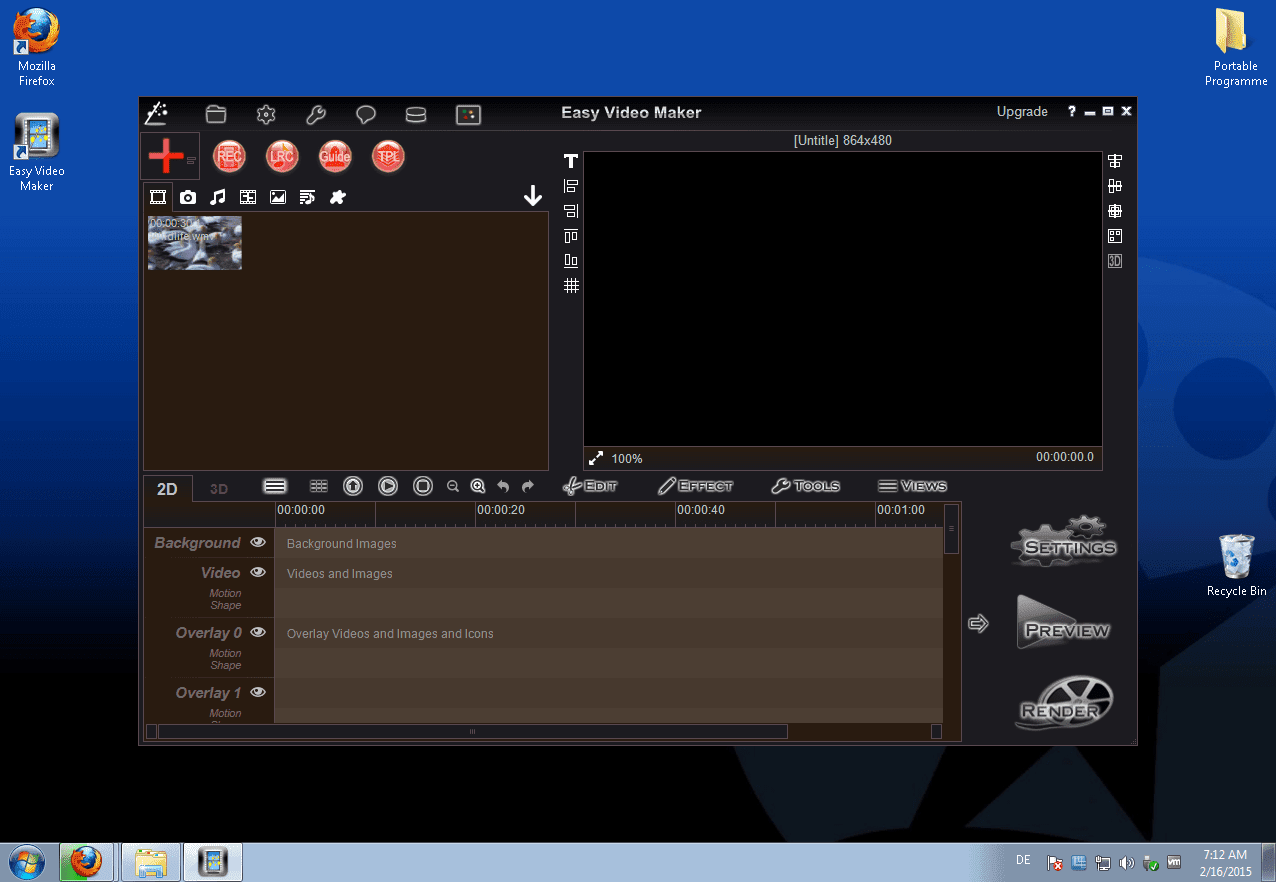Select the 2D timeline tab
The height and width of the screenshot is (882, 1276).
[167, 489]
